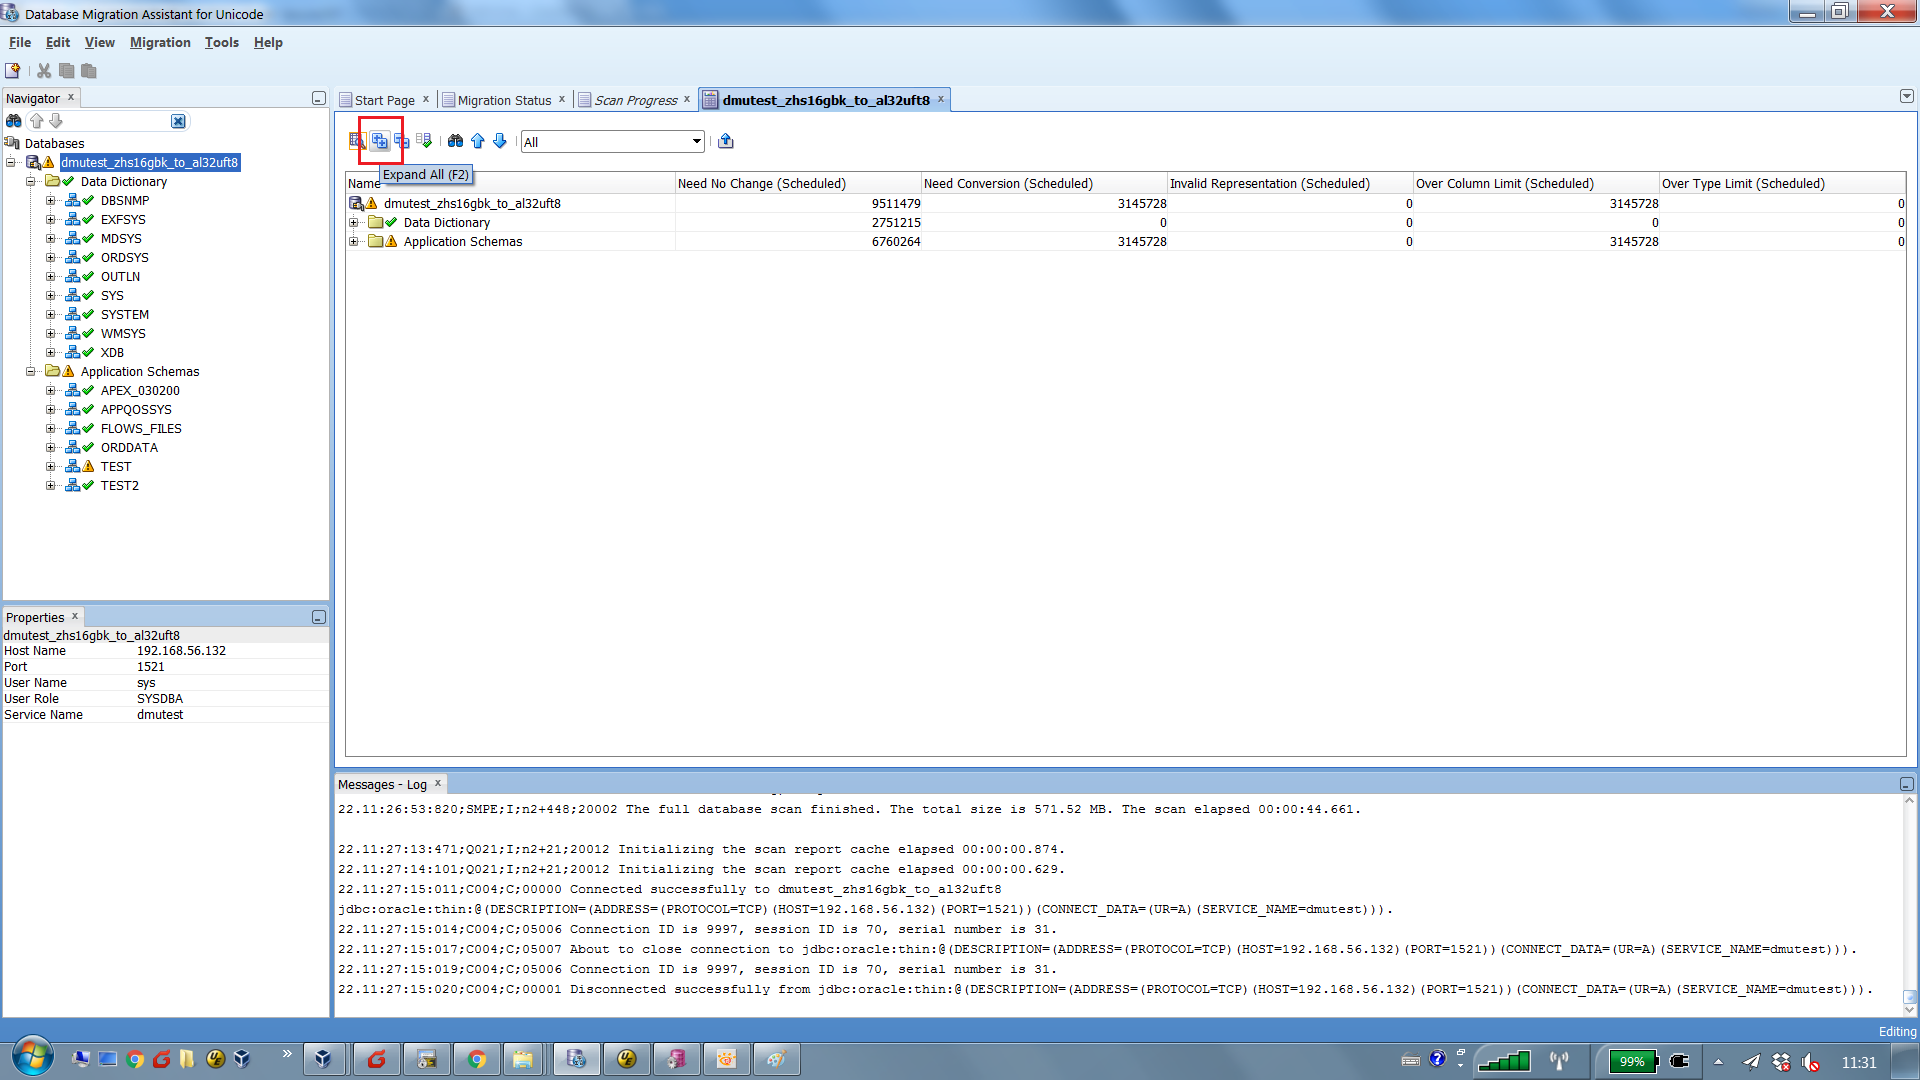
Task: Click the Copy toolbar icon
Action: (x=67, y=71)
